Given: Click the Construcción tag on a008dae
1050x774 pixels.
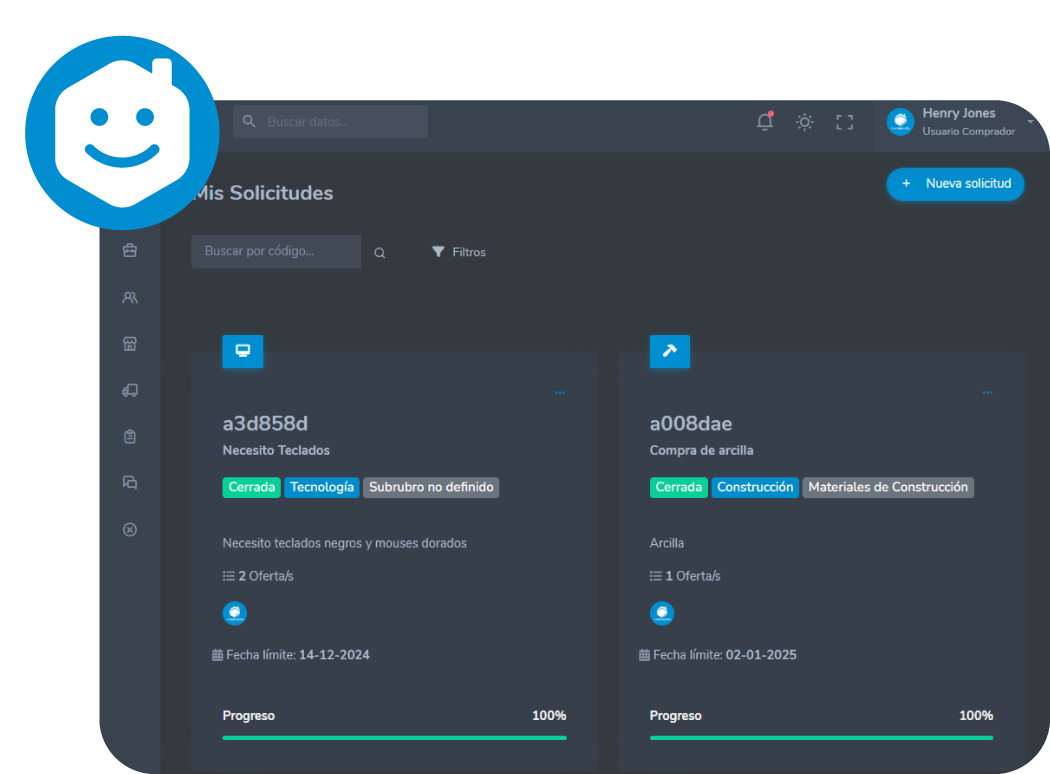Looking at the screenshot, I should click(x=755, y=487).
